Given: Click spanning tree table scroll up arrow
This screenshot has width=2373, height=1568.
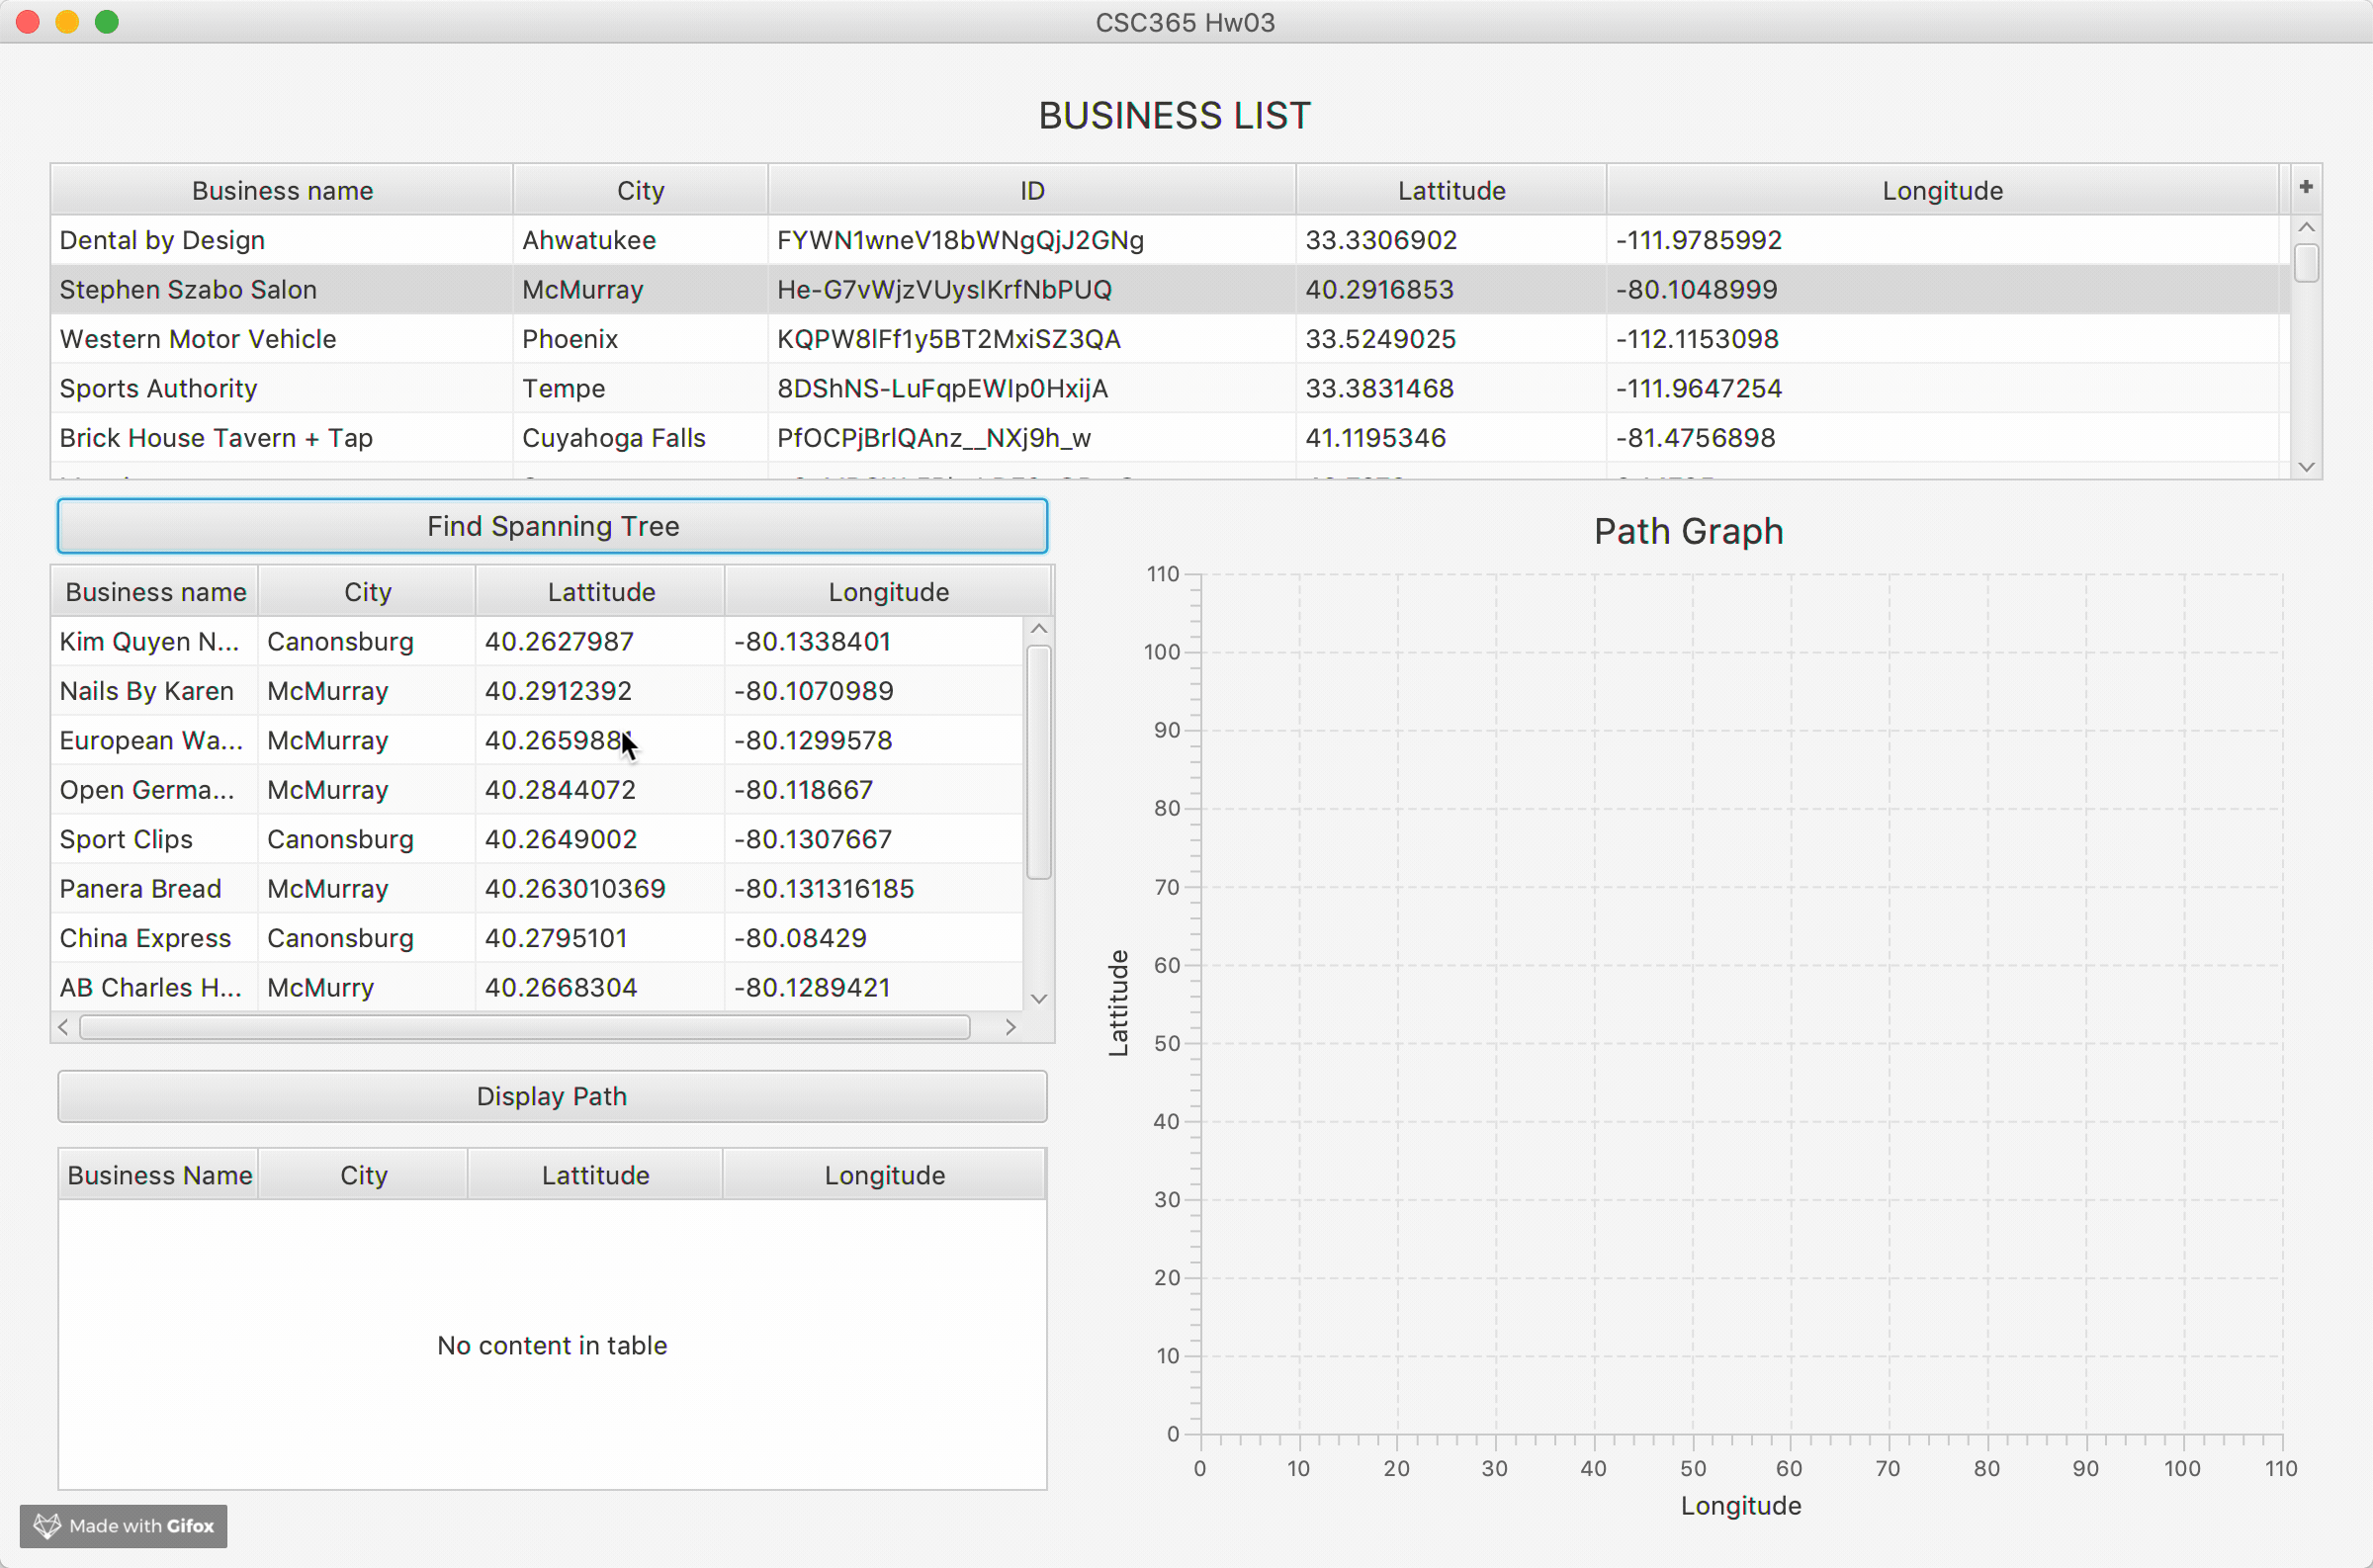Looking at the screenshot, I should (x=1039, y=629).
